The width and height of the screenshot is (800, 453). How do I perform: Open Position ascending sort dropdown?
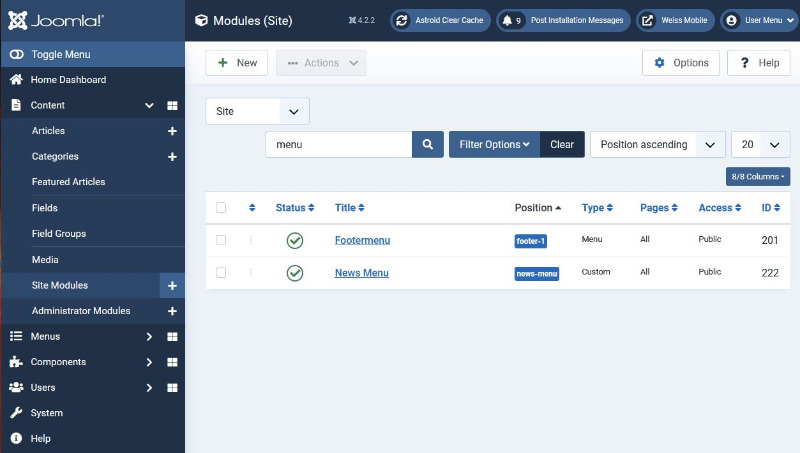point(658,144)
